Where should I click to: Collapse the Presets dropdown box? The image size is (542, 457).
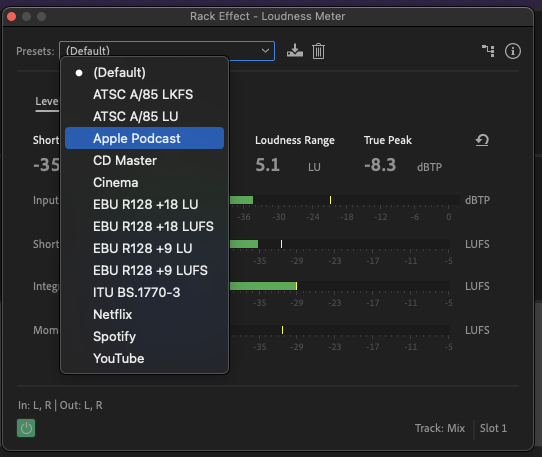[x=167, y=51]
